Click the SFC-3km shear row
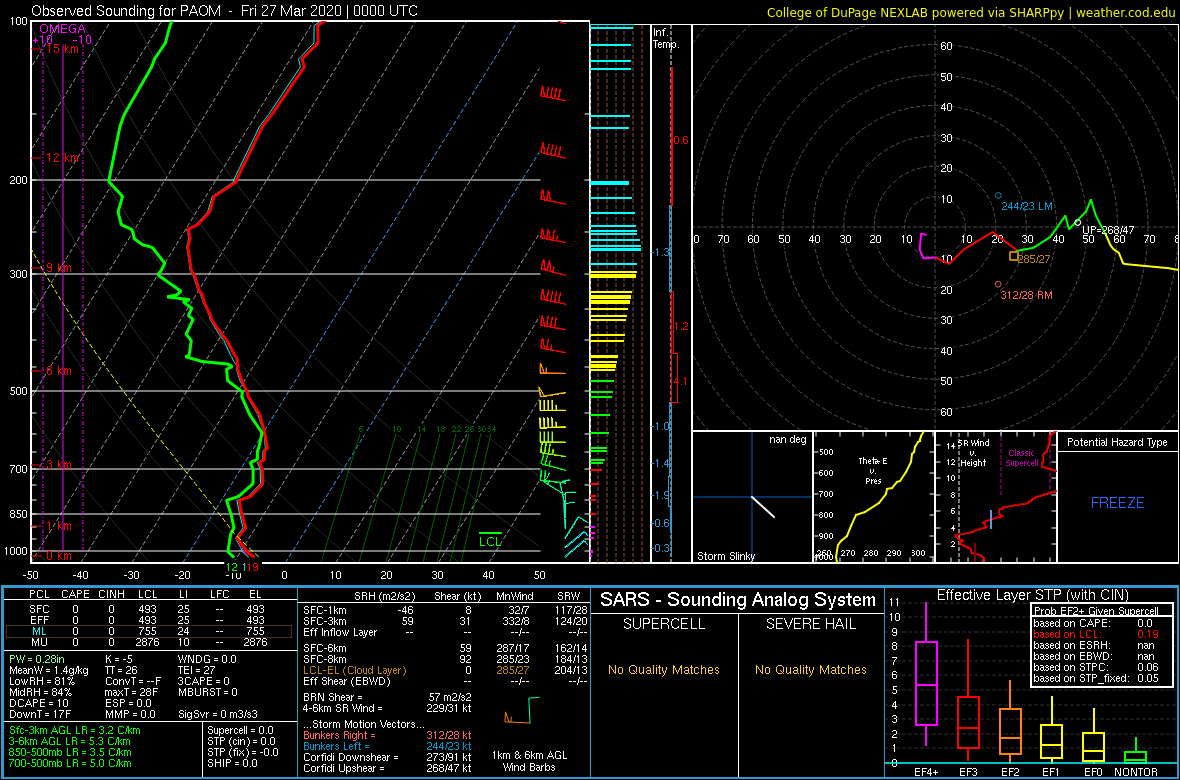Screen dimensions: 1180x780 pyautogui.click(x=446, y=620)
